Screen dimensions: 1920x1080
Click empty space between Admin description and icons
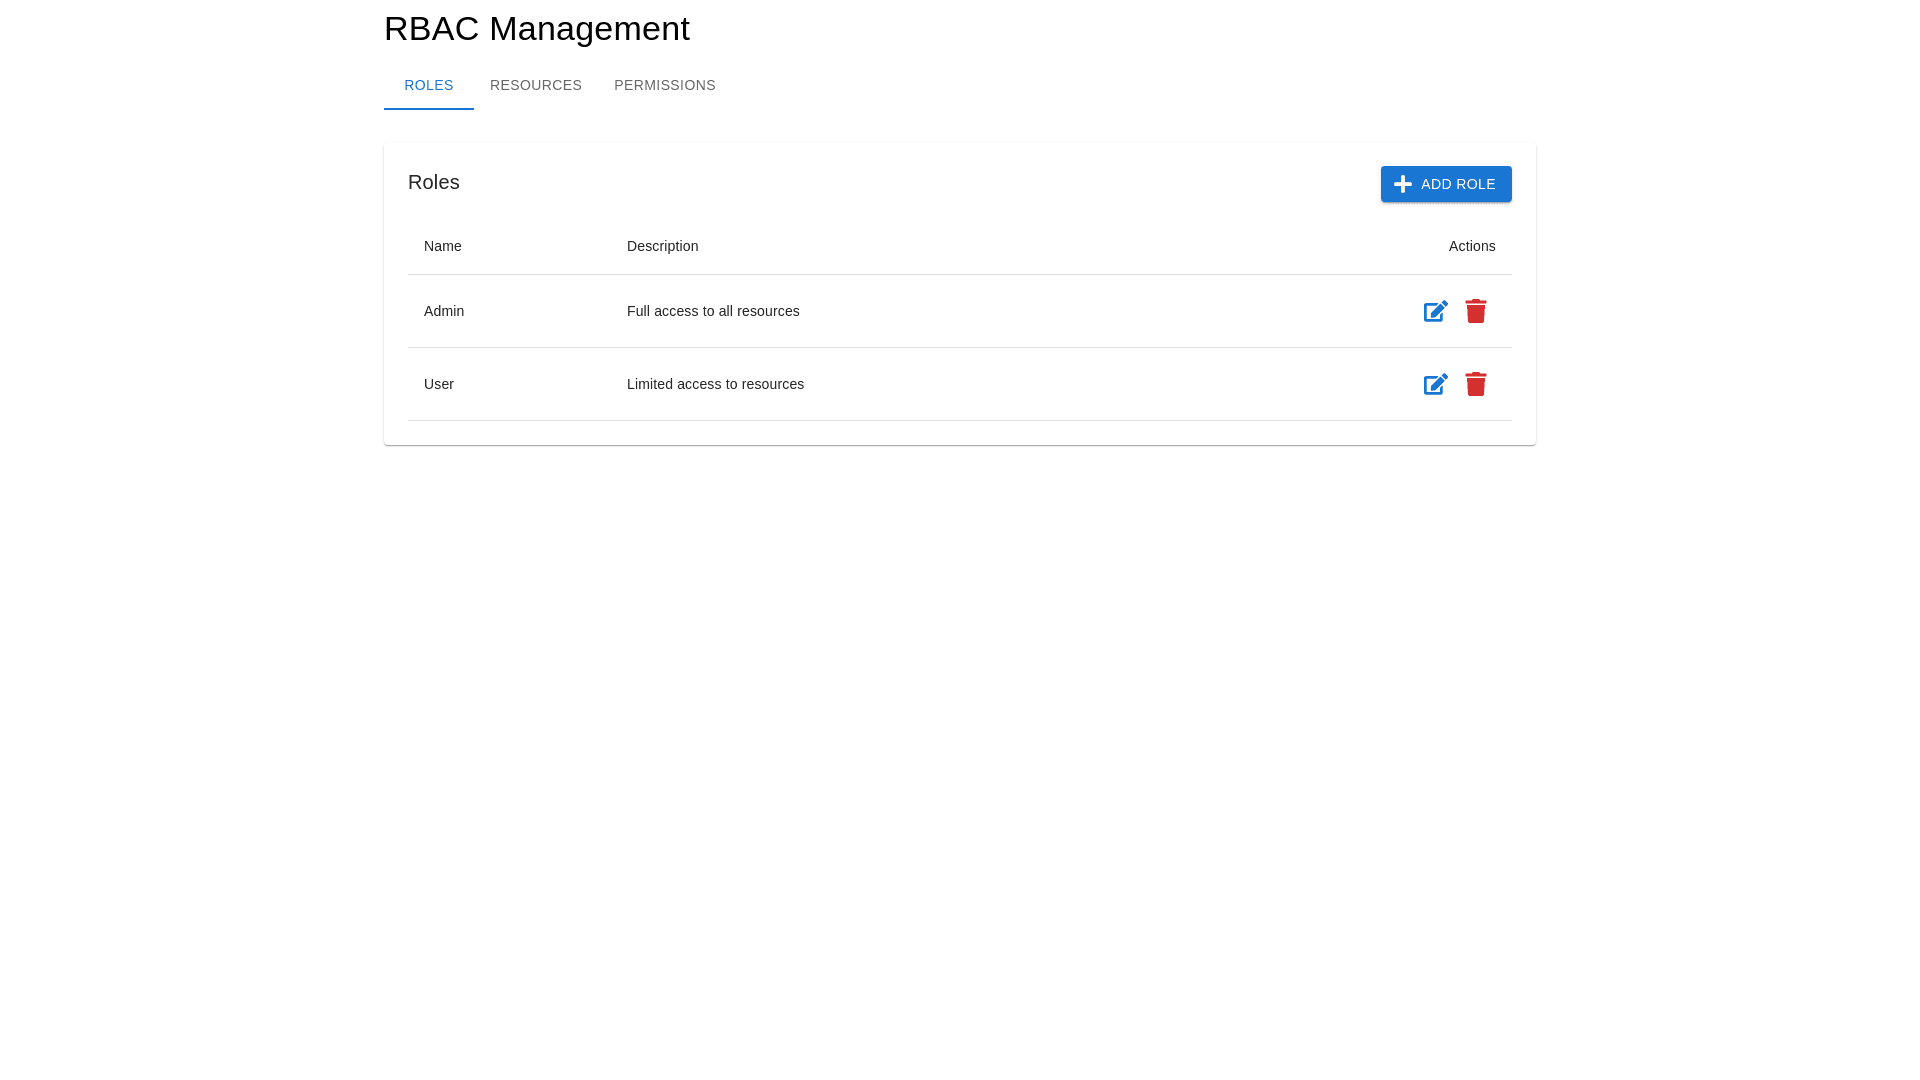[1100, 311]
